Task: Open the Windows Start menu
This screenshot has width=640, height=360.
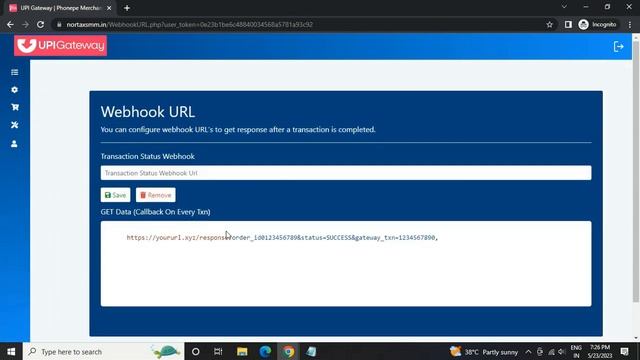Action: coord(11,351)
